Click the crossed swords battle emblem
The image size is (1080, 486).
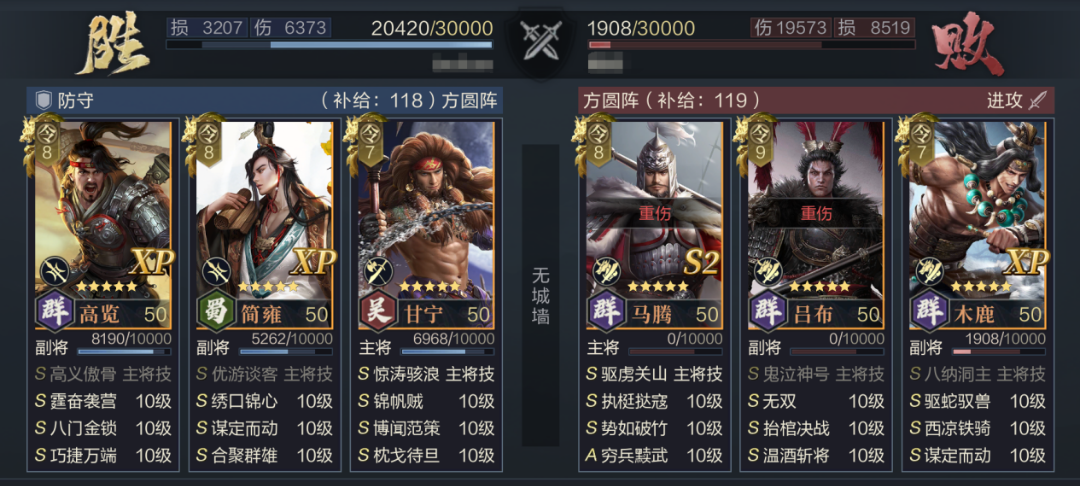coord(541,40)
